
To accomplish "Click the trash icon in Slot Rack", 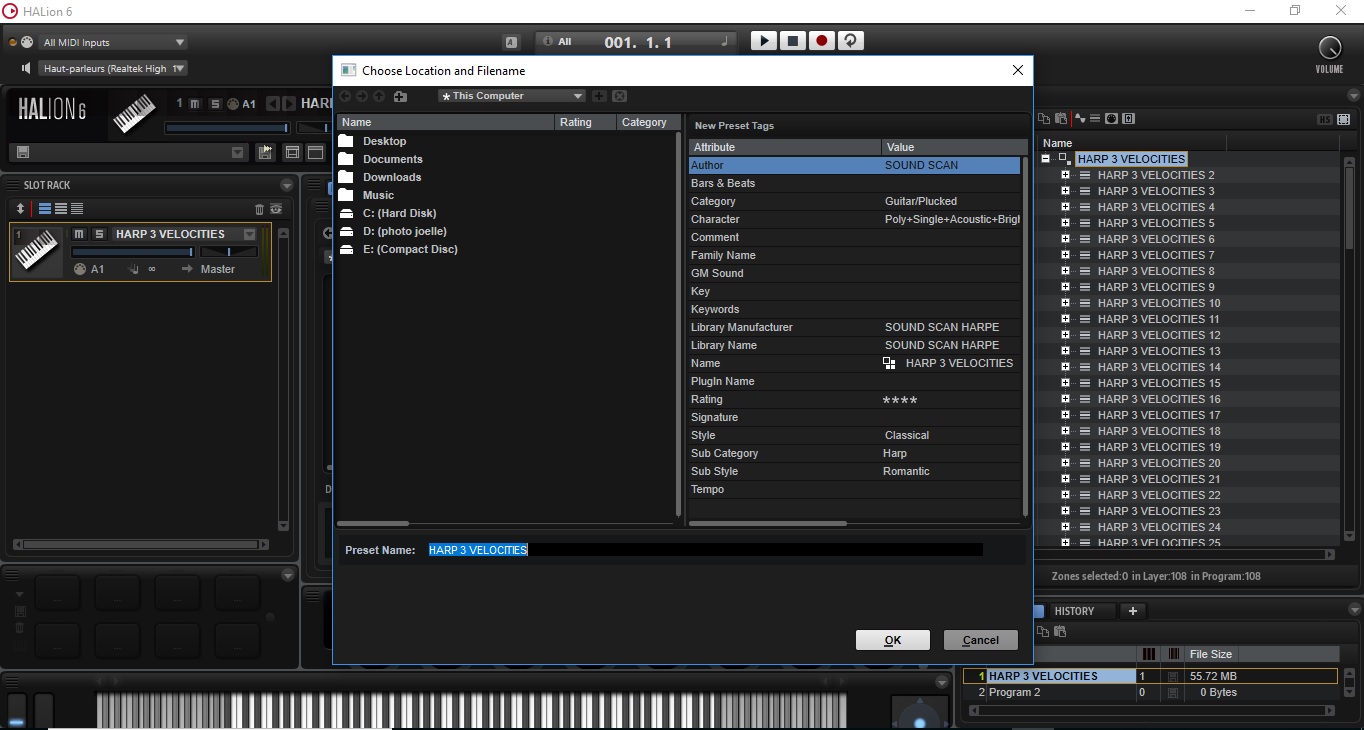I will tap(259, 209).
